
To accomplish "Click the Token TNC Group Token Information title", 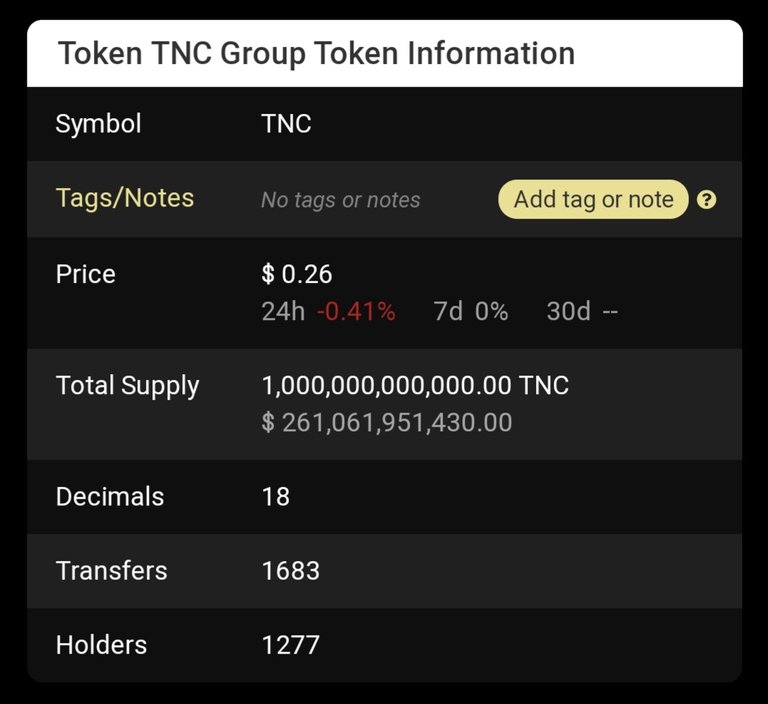I will 316,53.
